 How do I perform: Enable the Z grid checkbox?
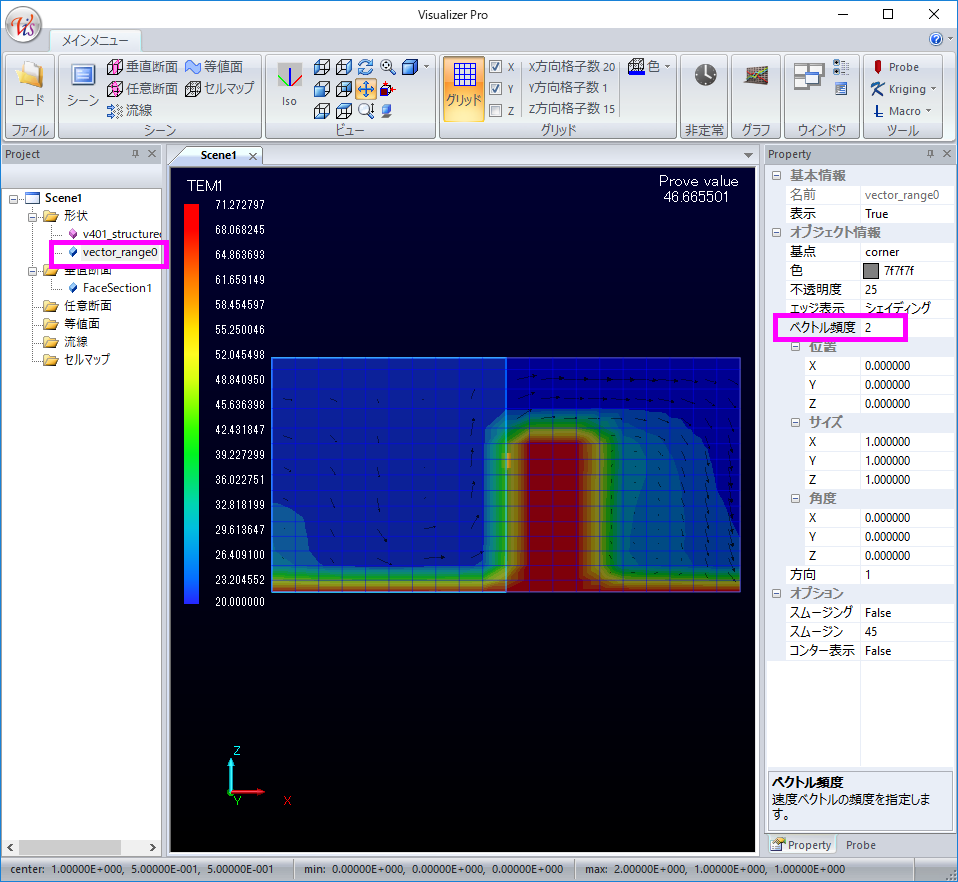coord(496,111)
